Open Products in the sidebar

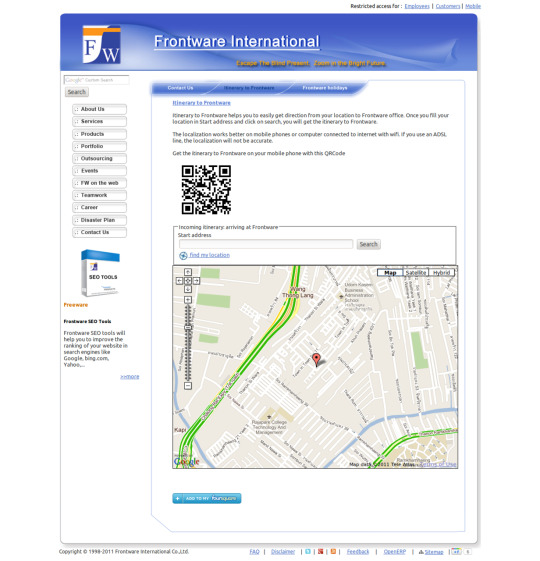(x=99, y=134)
